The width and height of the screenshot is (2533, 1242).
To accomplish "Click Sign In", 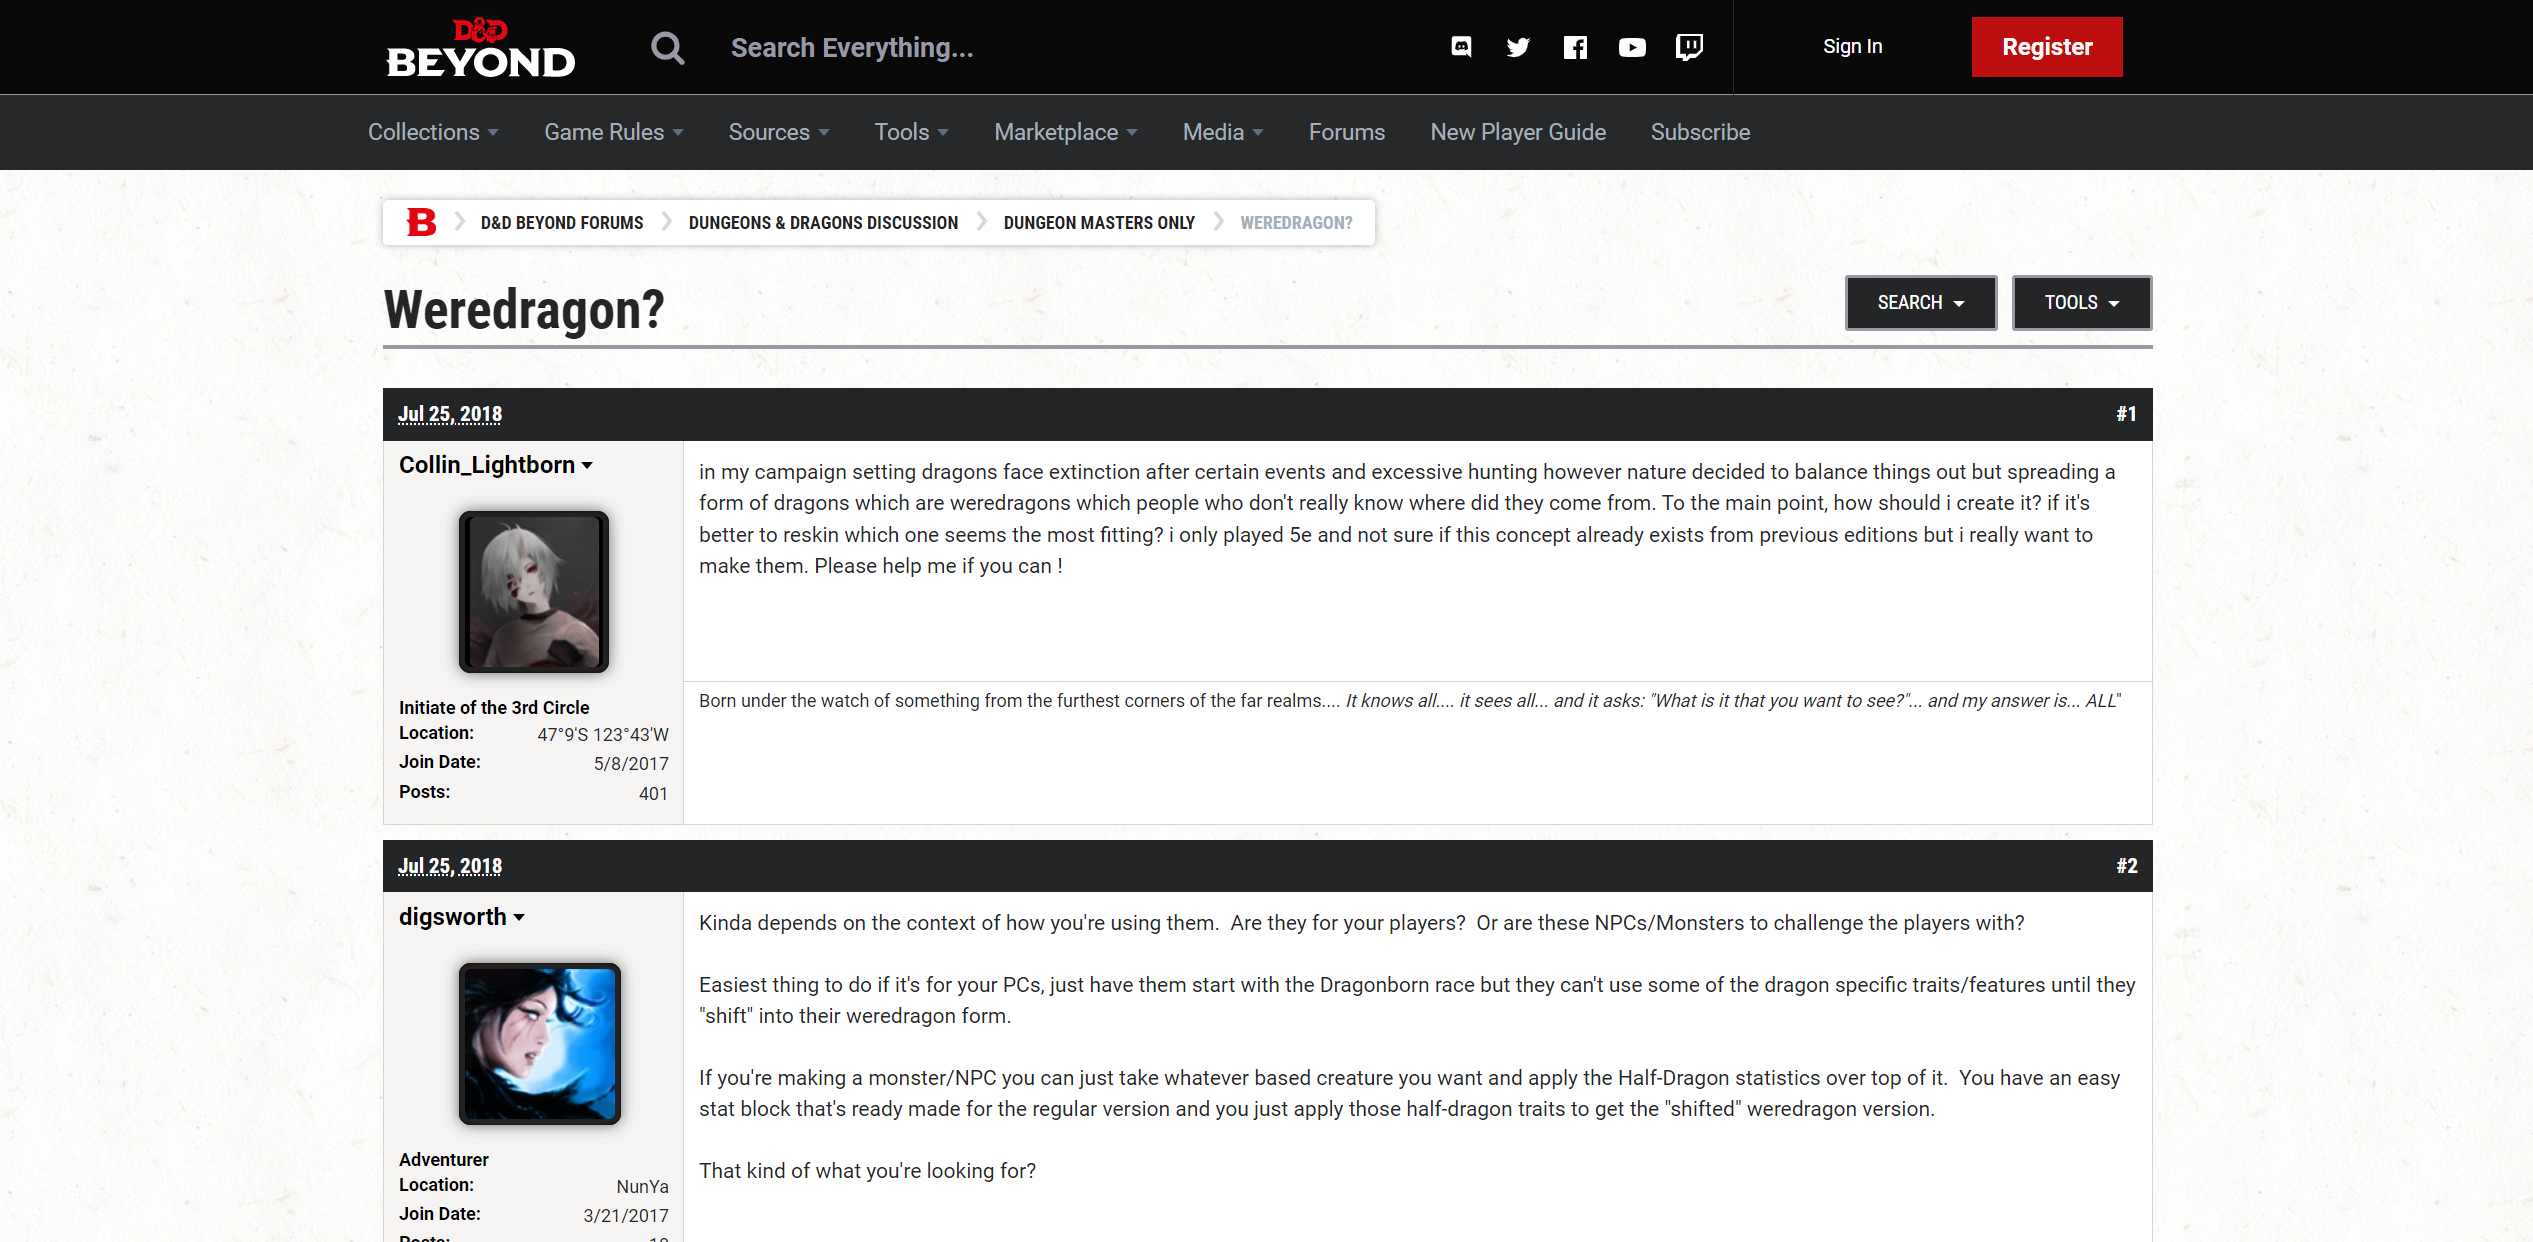I will pyautogui.click(x=1852, y=46).
